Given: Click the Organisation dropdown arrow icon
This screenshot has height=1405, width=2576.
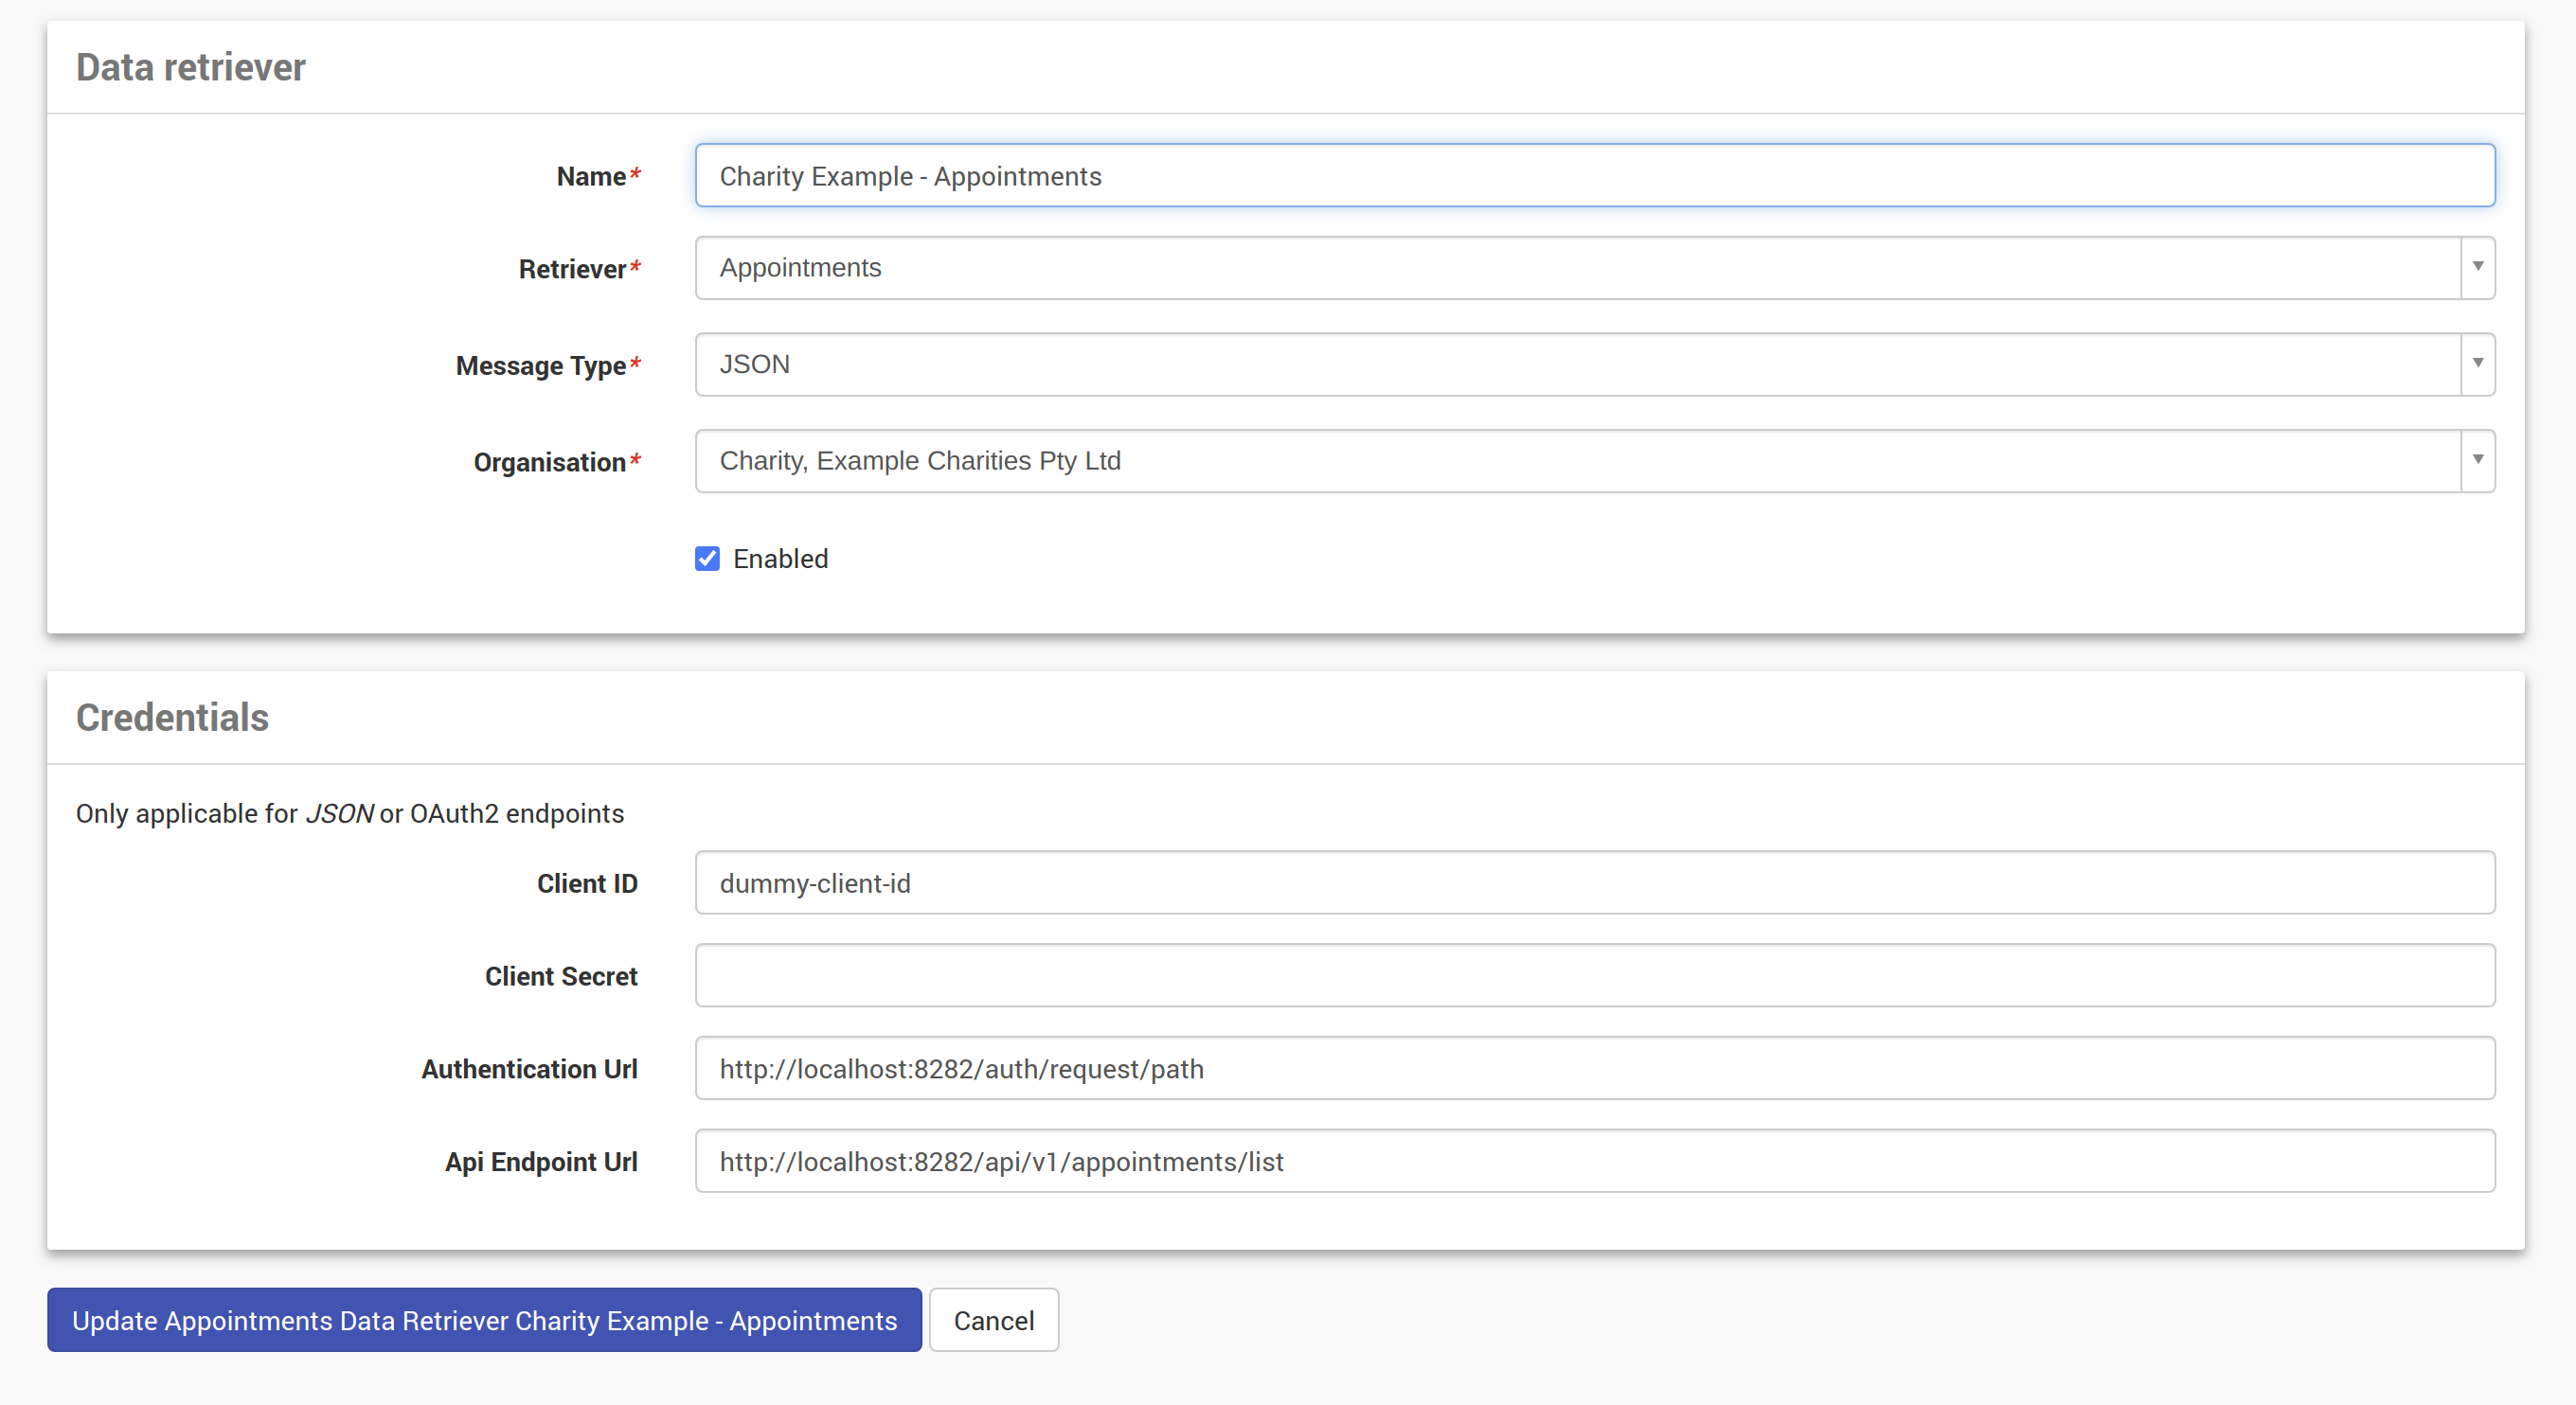Looking at the screenshot, I should [2477, 460].
